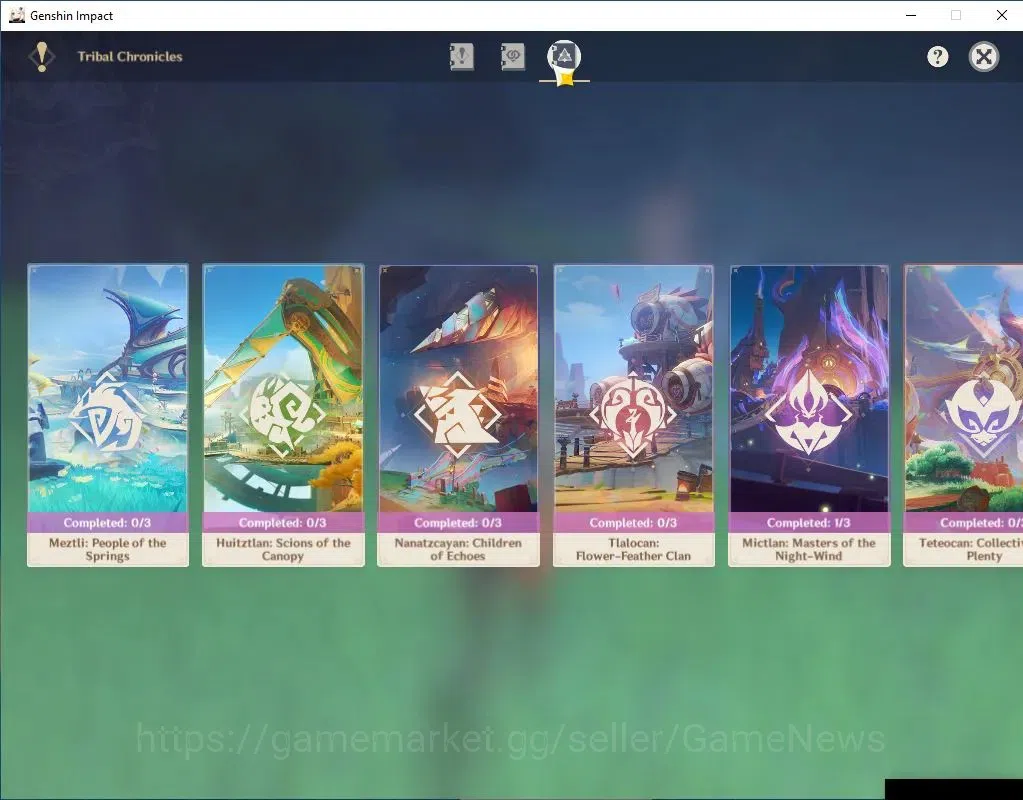Click "Completed: 0/3" under the Tlalocan card
The height and width of the screenshot is (800, 1023).
(x=634, y=523)
